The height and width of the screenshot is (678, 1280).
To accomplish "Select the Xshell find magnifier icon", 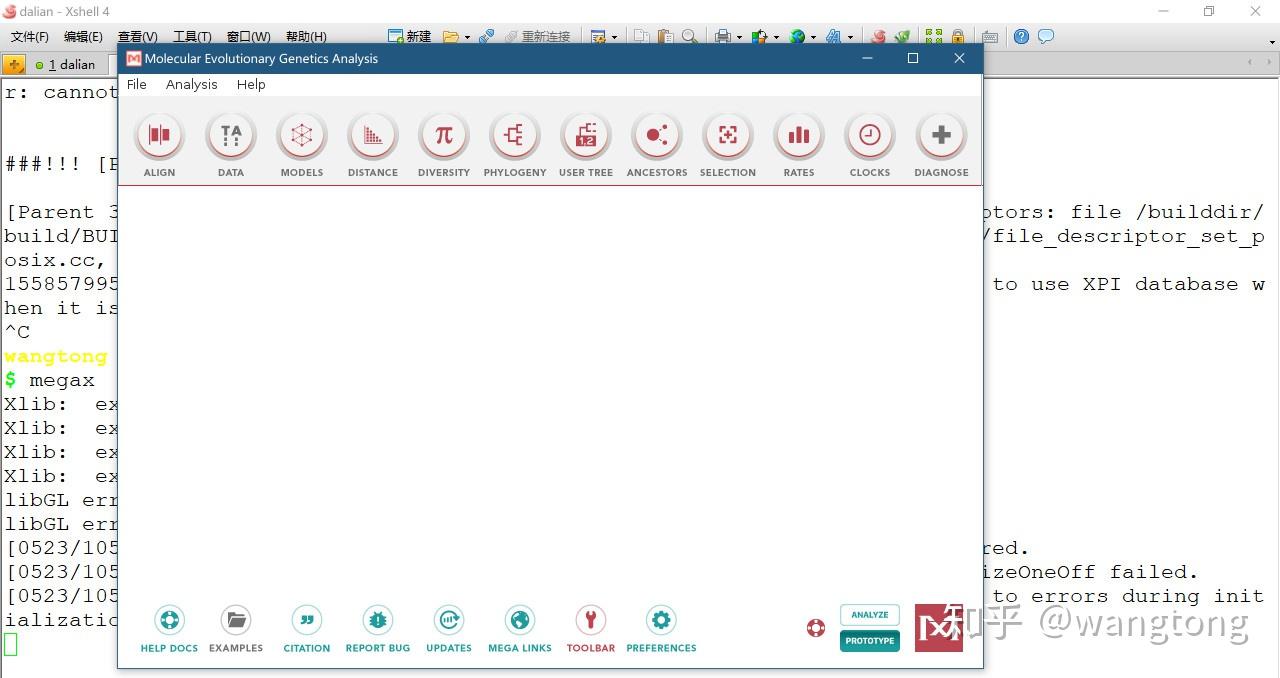I will tap(690, 36).
